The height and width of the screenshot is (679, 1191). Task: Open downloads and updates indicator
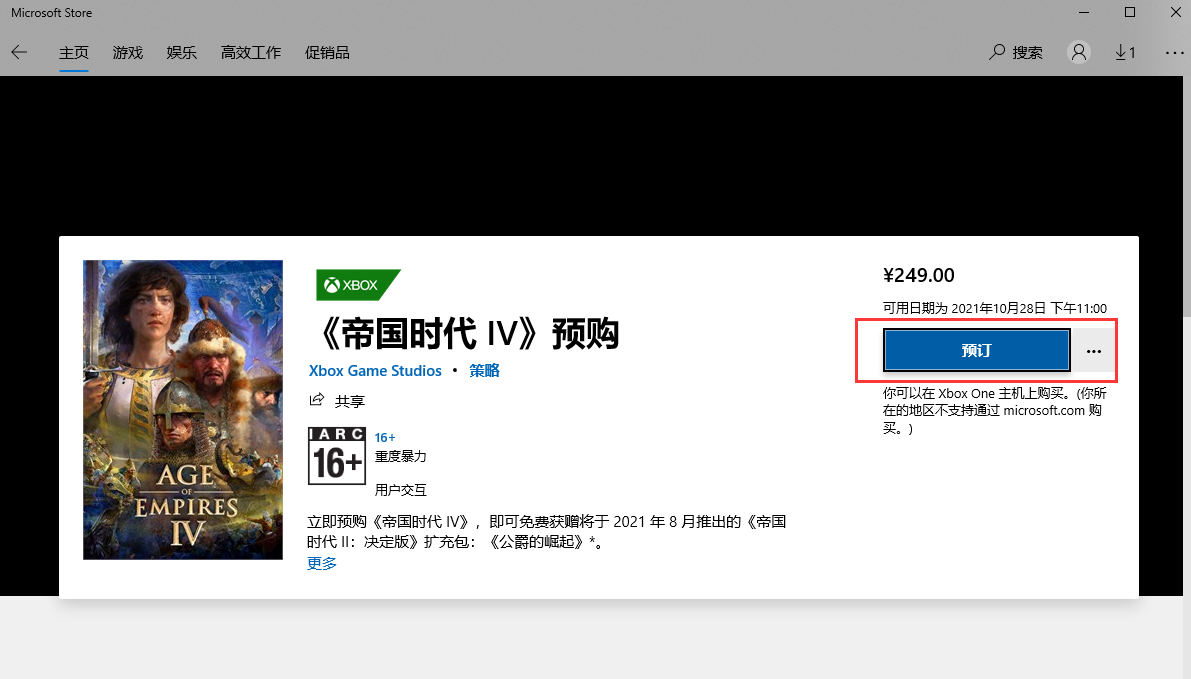[1125, 52]
